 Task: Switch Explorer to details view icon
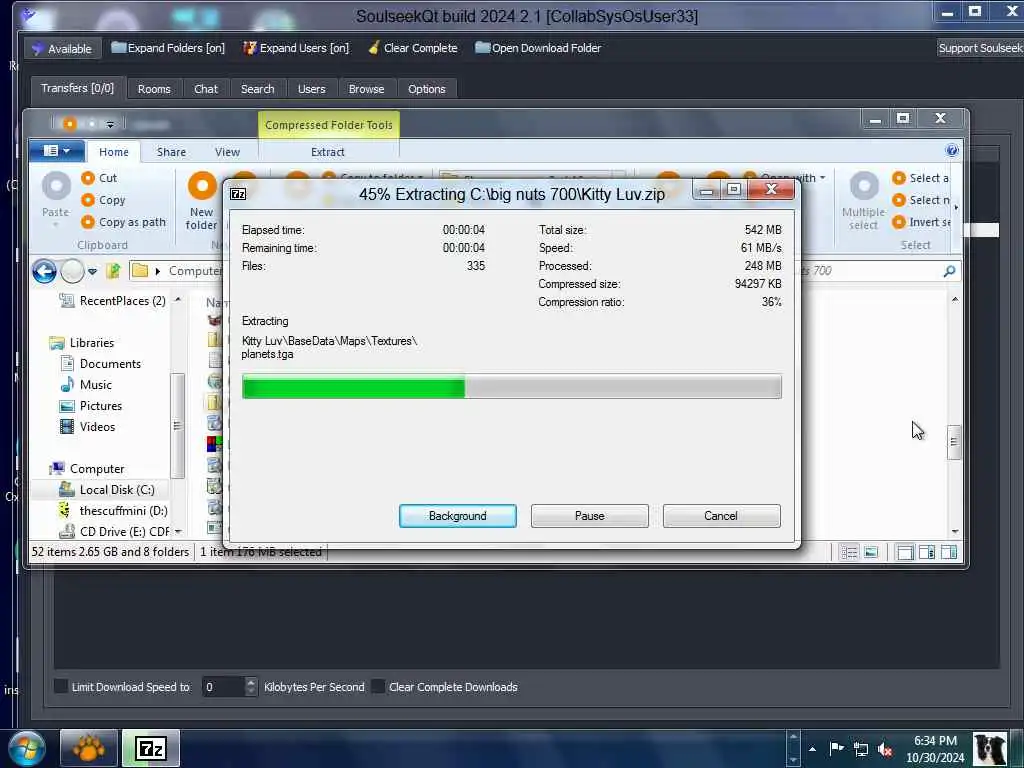pyautogui.click(x=849, y=553)
